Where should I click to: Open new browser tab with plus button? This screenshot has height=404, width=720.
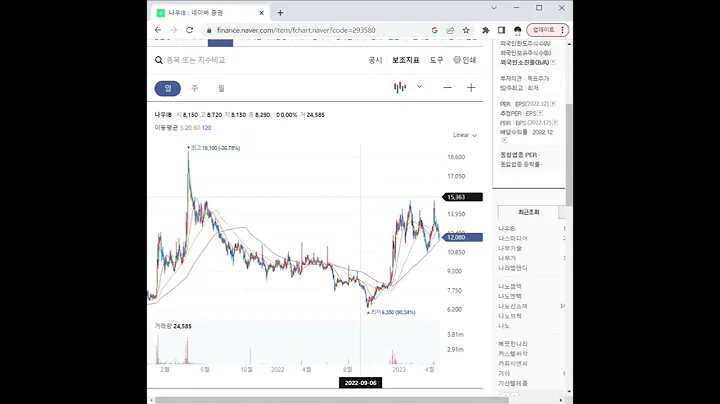point(280,13)
